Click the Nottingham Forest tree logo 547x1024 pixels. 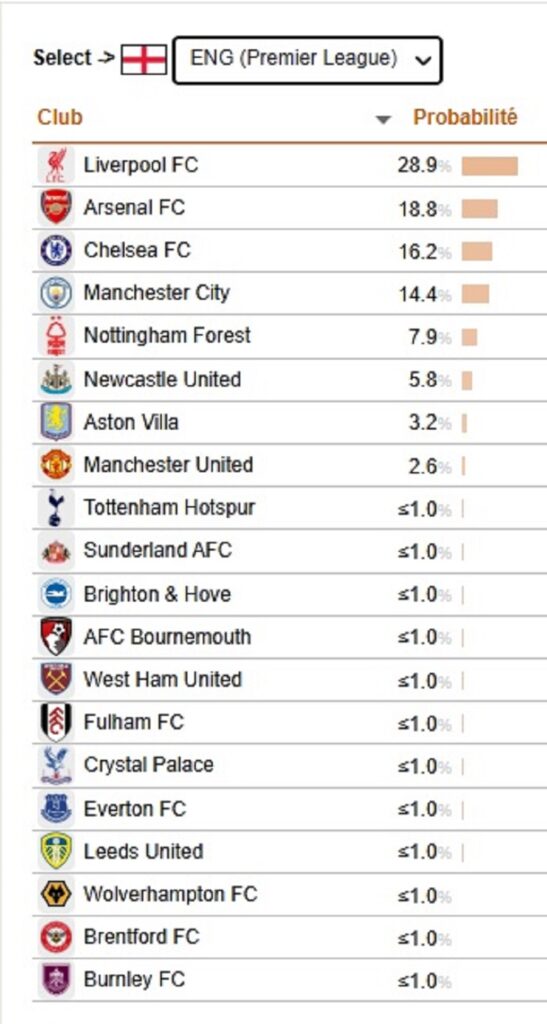pos(56,336)
